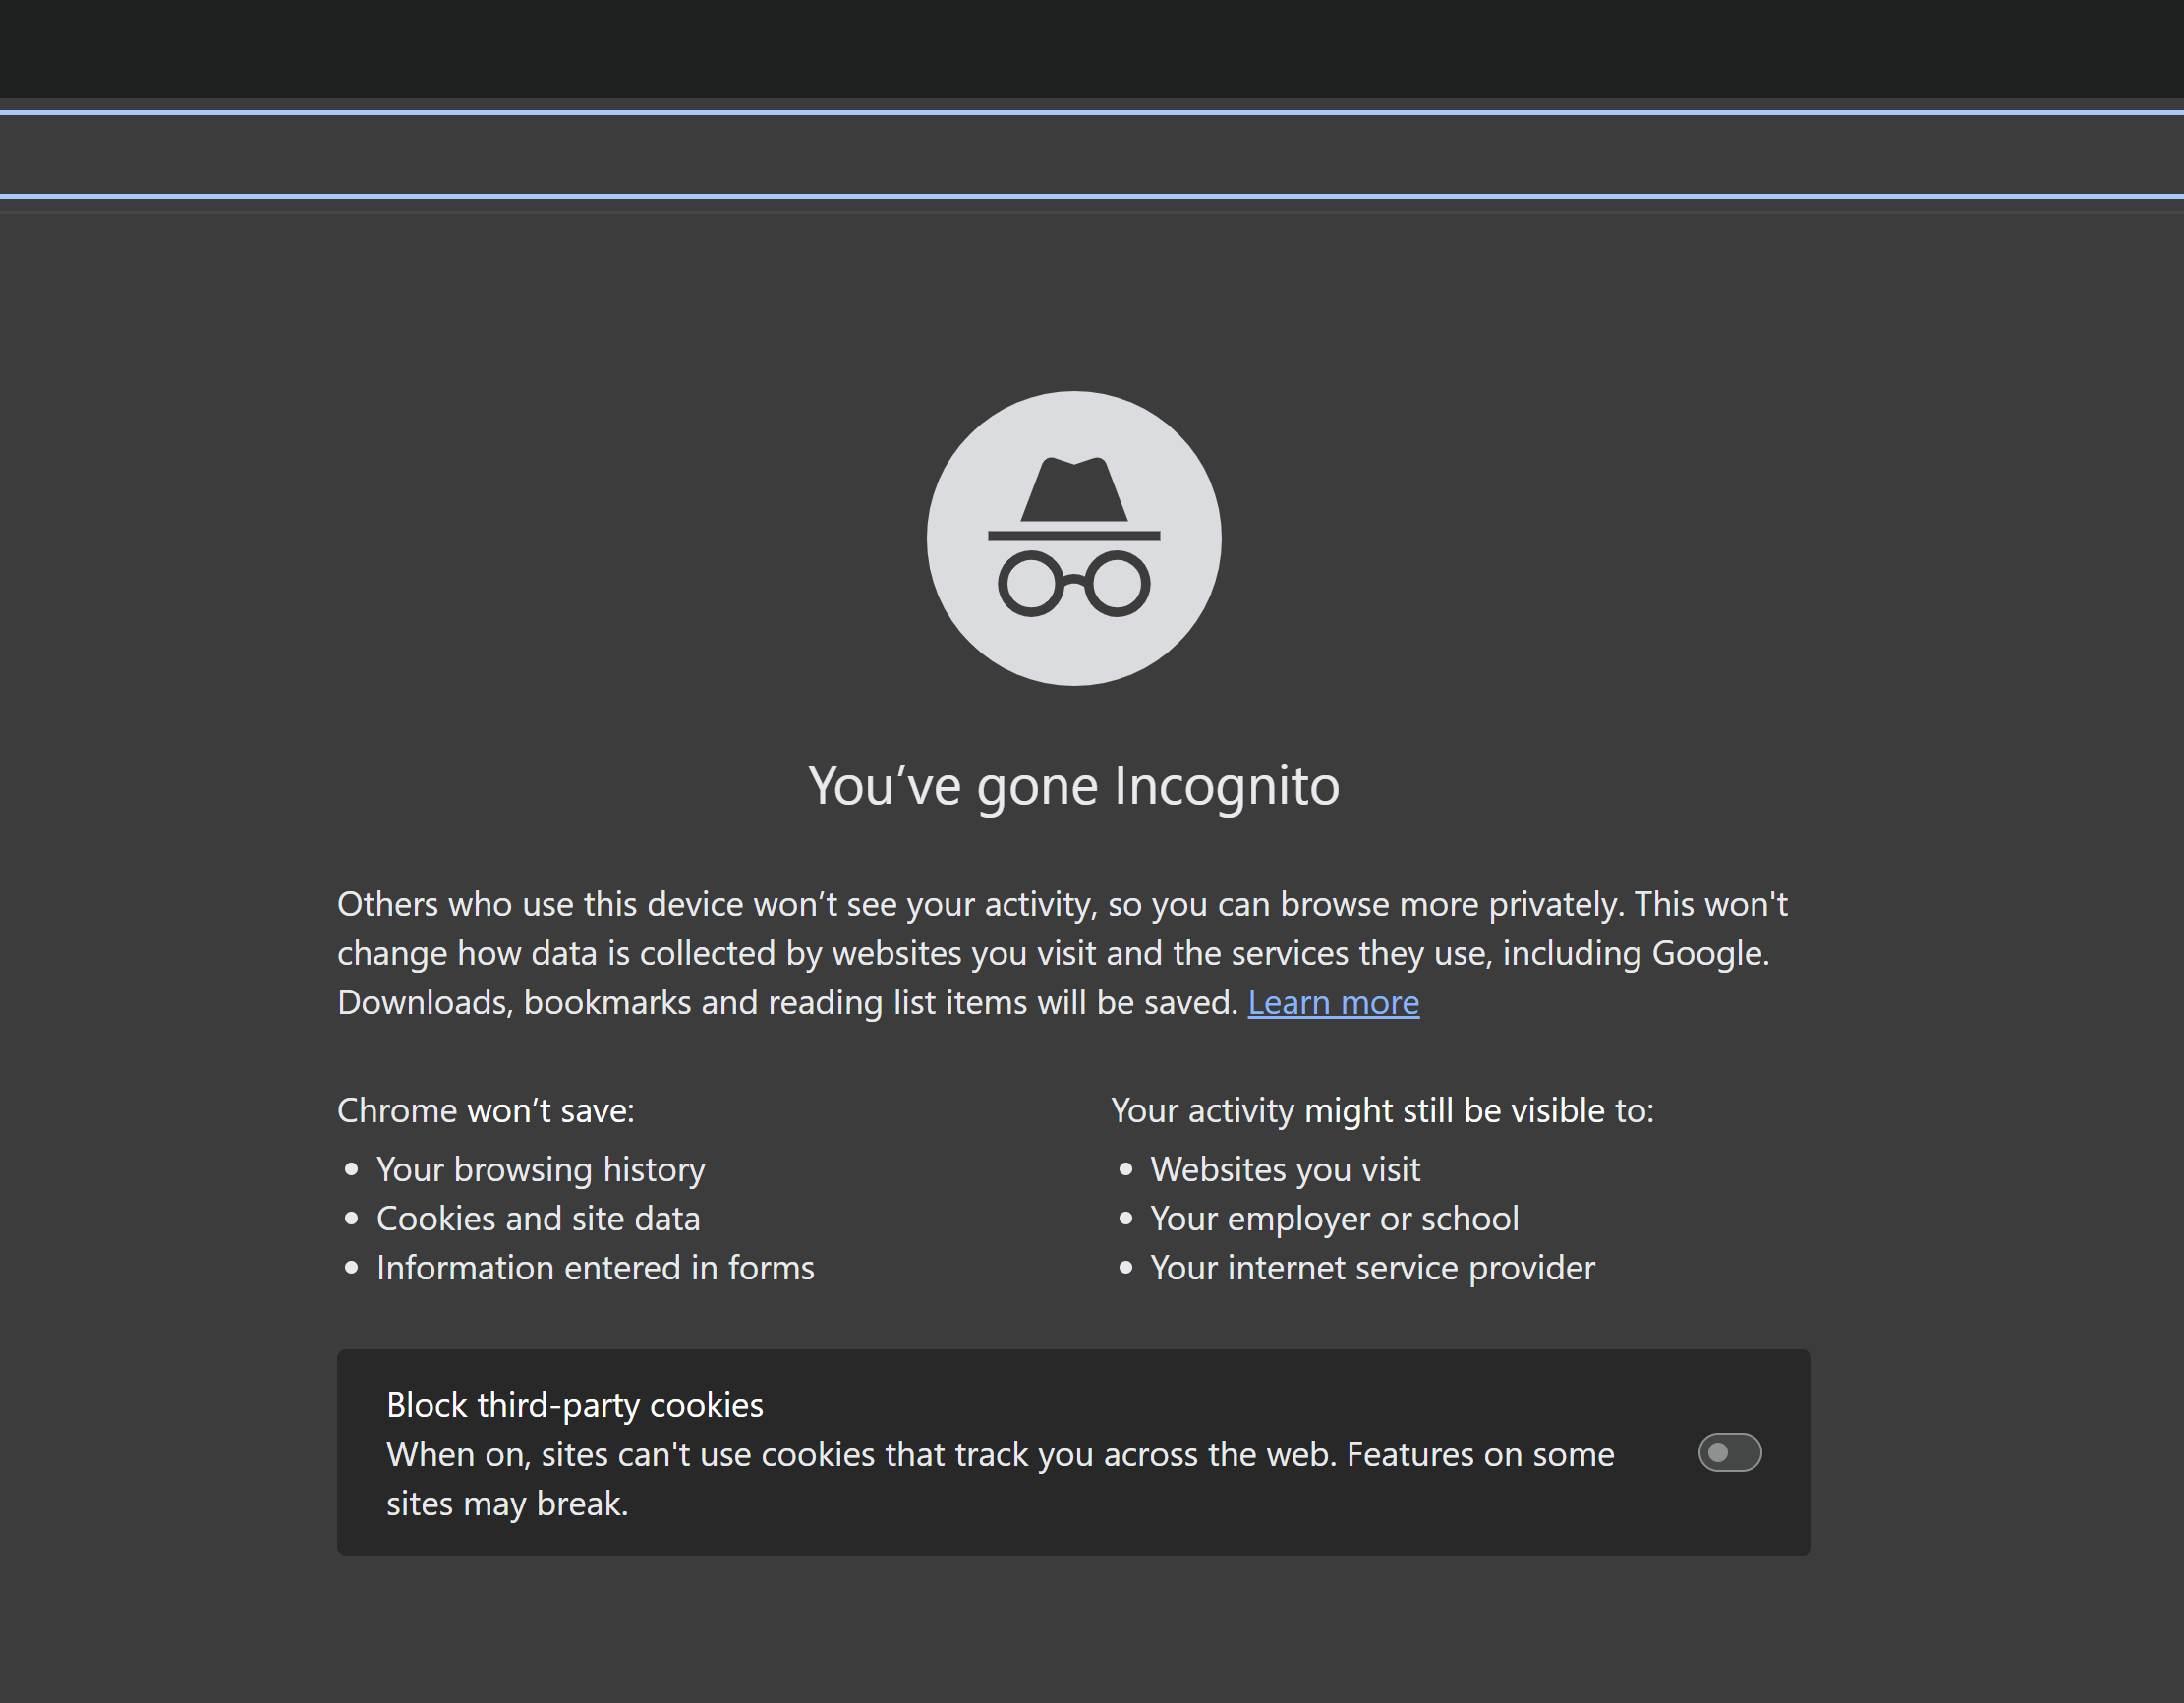Select "Cookies and site data" list item
Viewport: 2184px width, 1703px height.
537,1218
